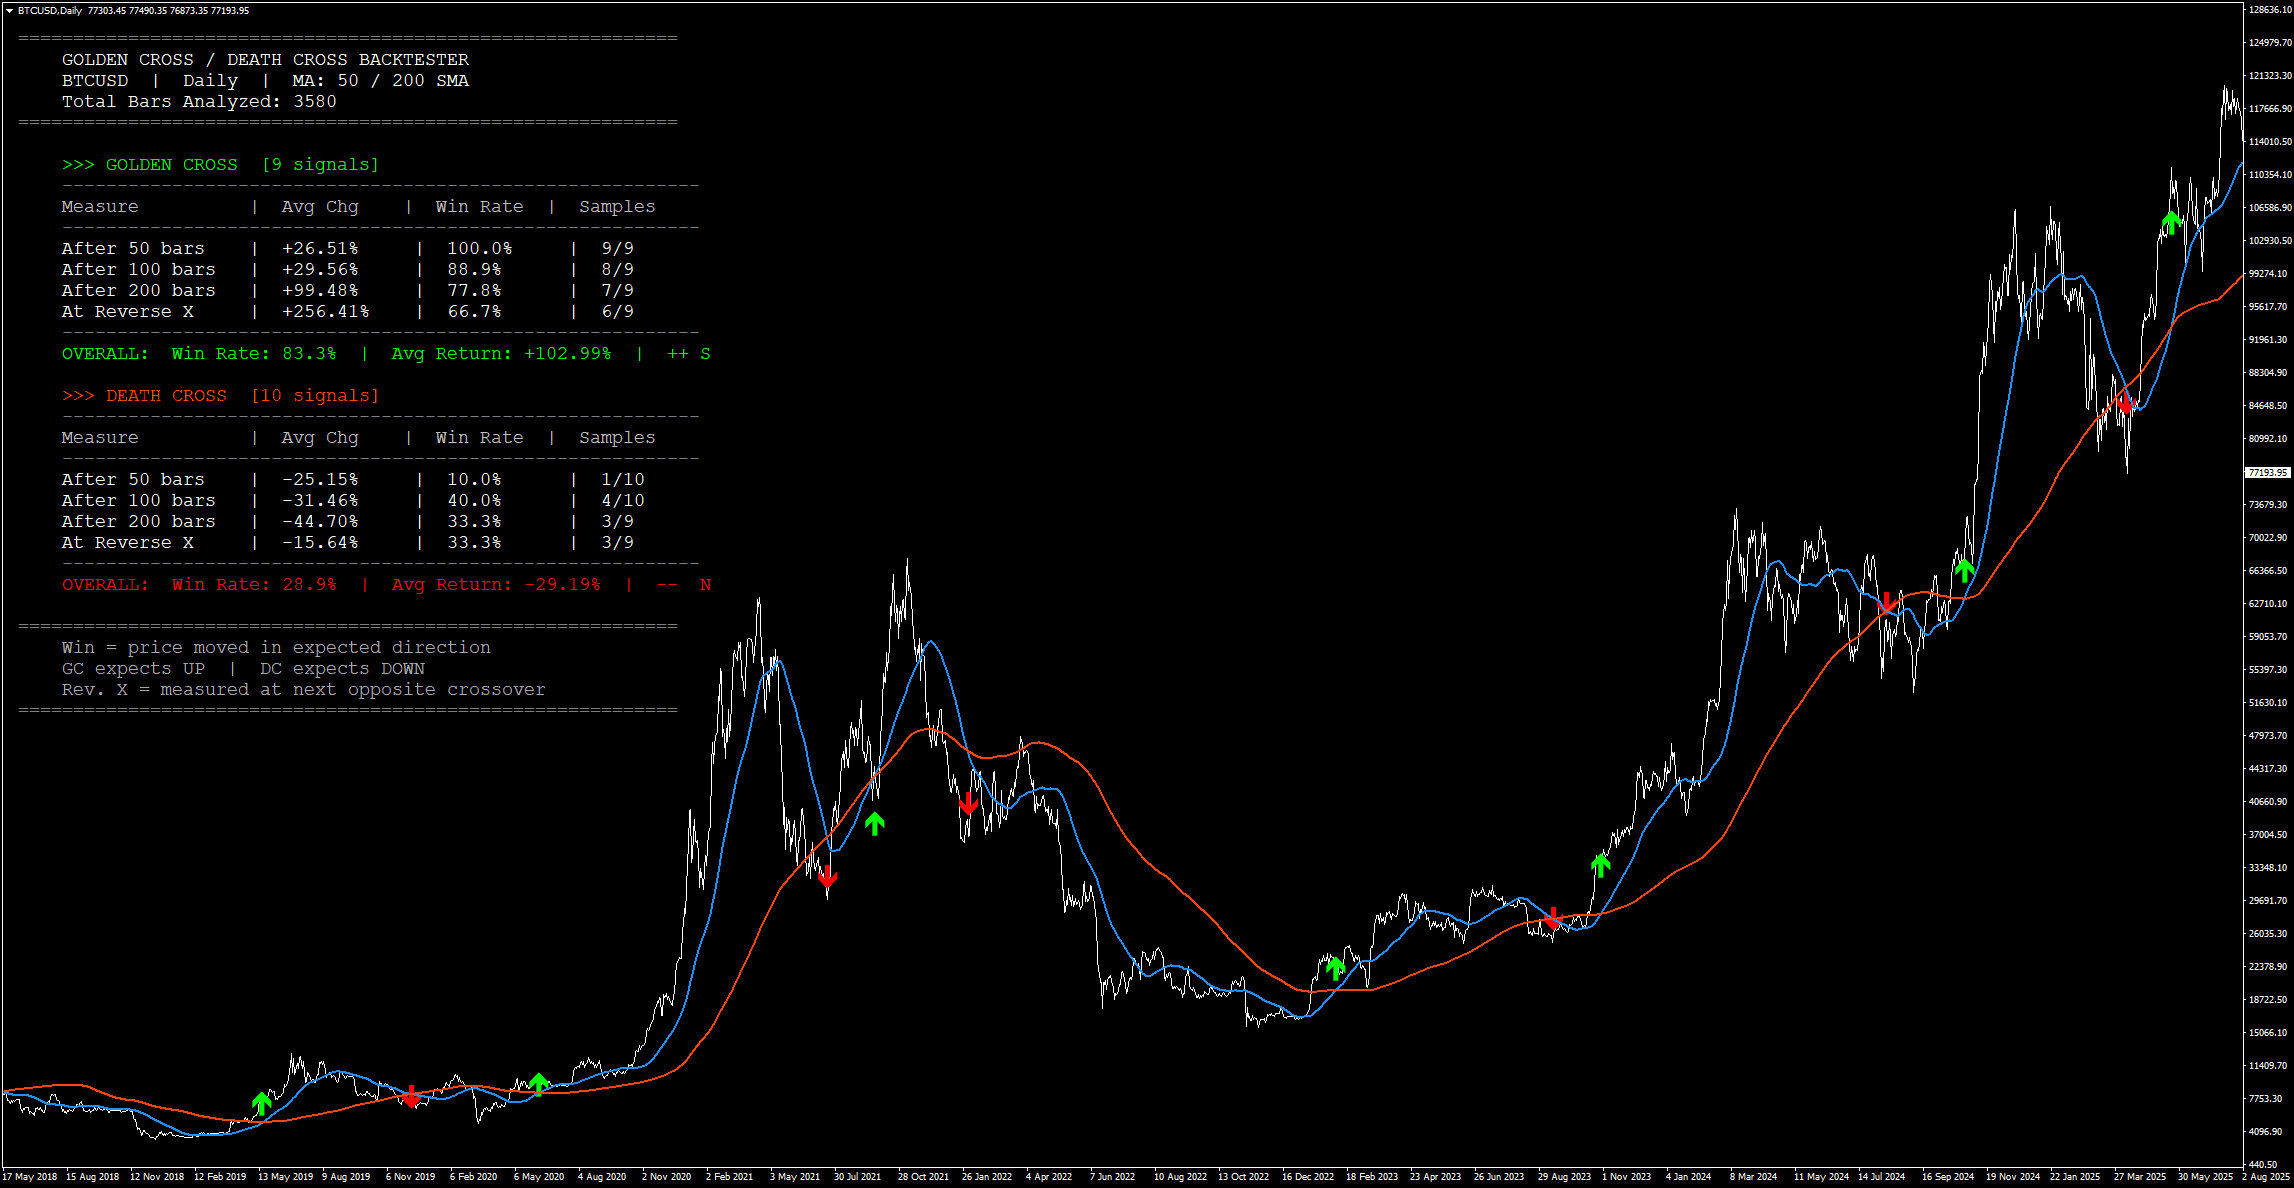
Task: Click the red death cross arrow near 6 Nov 2019
Action: tap(413, 1095)
